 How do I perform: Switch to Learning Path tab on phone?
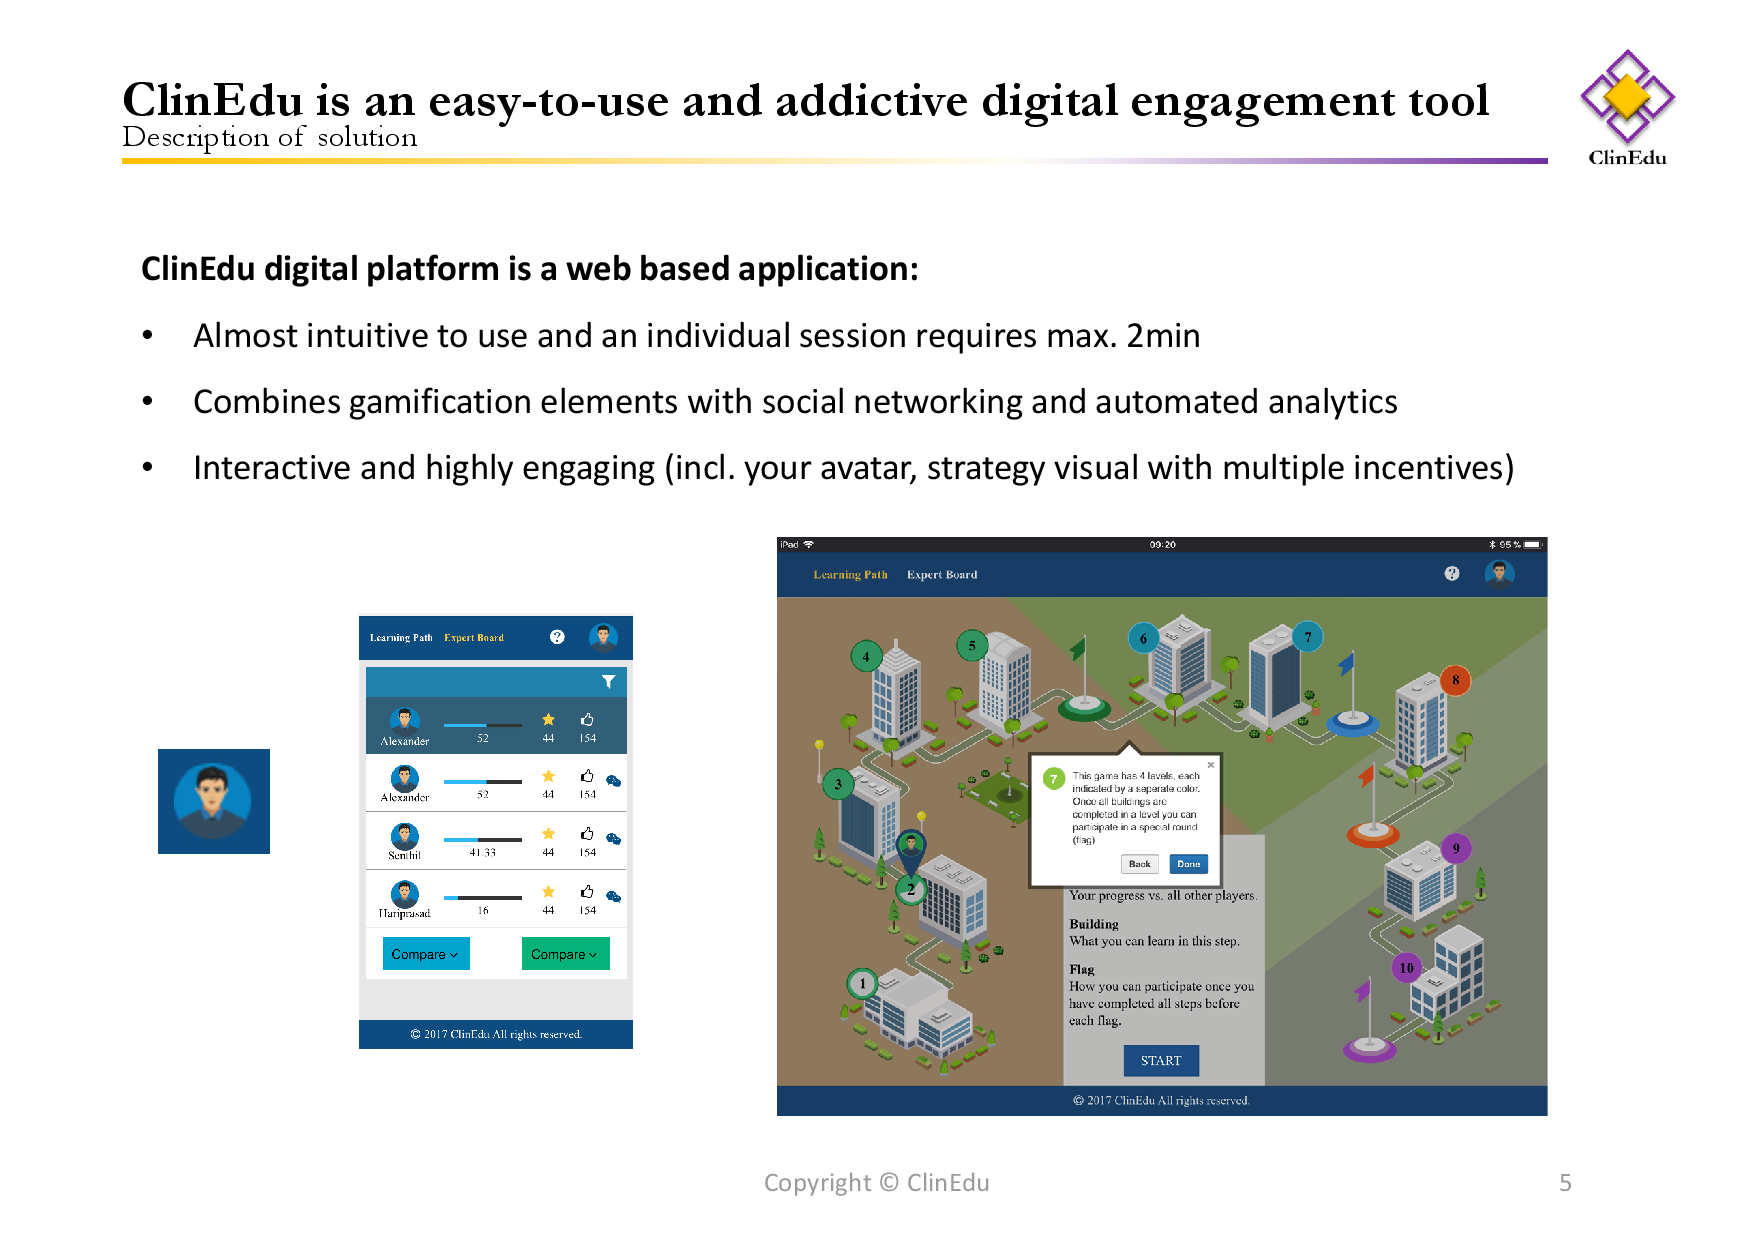click(401, 637)
